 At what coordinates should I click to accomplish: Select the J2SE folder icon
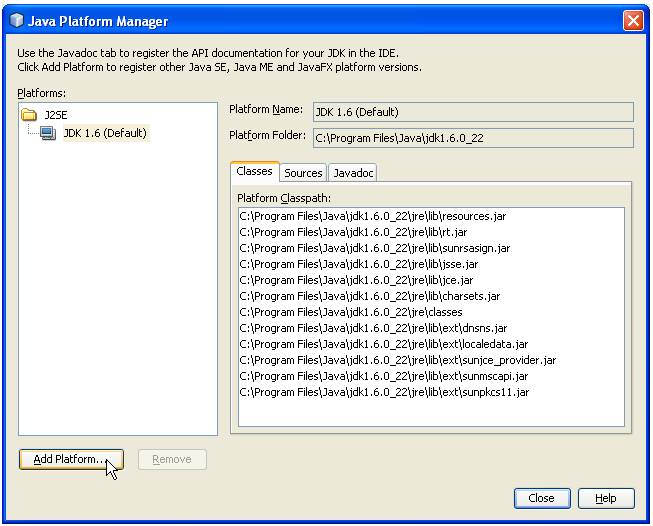(29, 115)
